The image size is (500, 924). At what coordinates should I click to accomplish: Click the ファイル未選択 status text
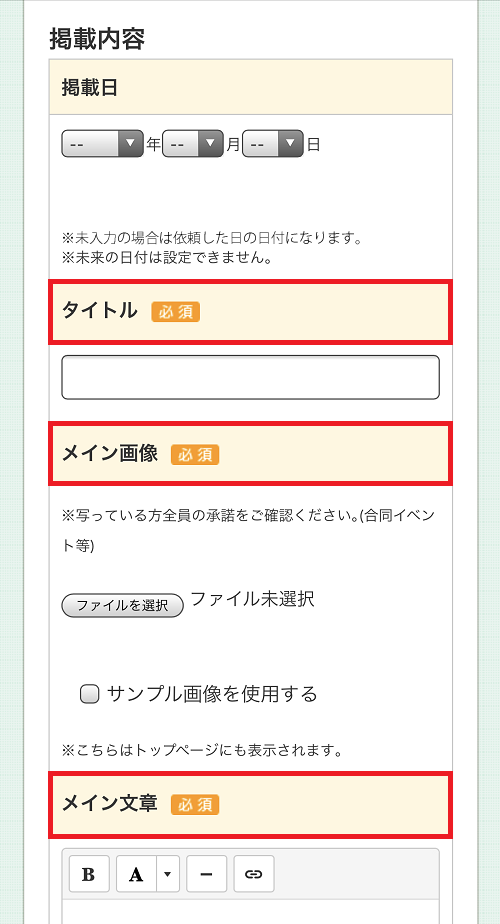[x=252, y=599]
